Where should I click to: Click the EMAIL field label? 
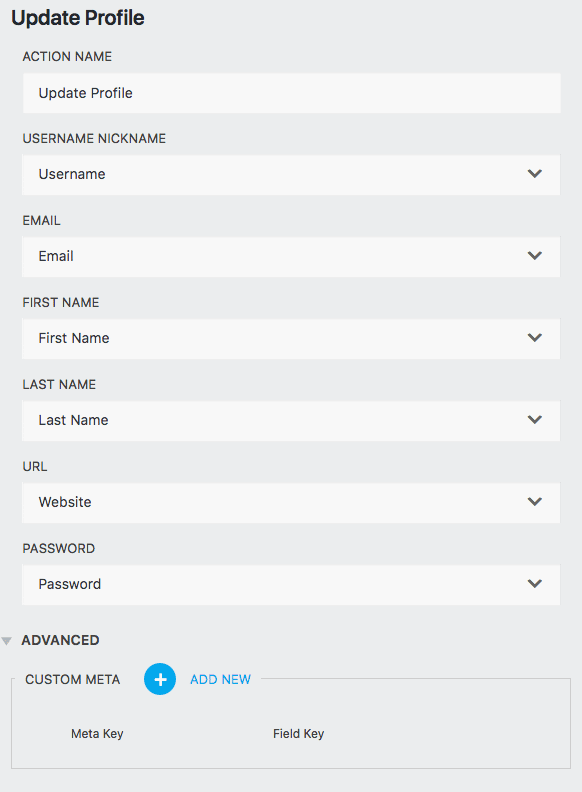coord(41,221)
